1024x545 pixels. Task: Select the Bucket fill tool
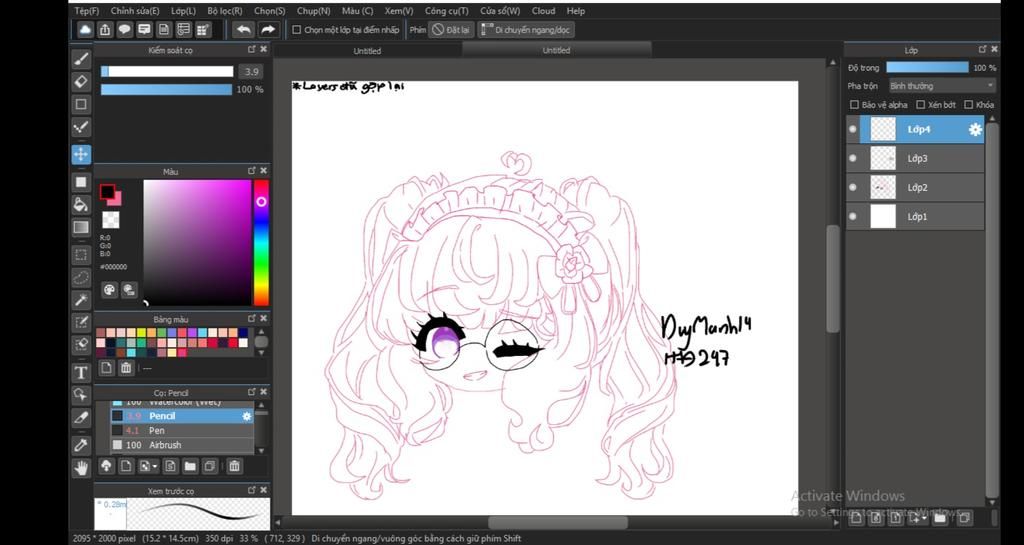tap(81, 204)
